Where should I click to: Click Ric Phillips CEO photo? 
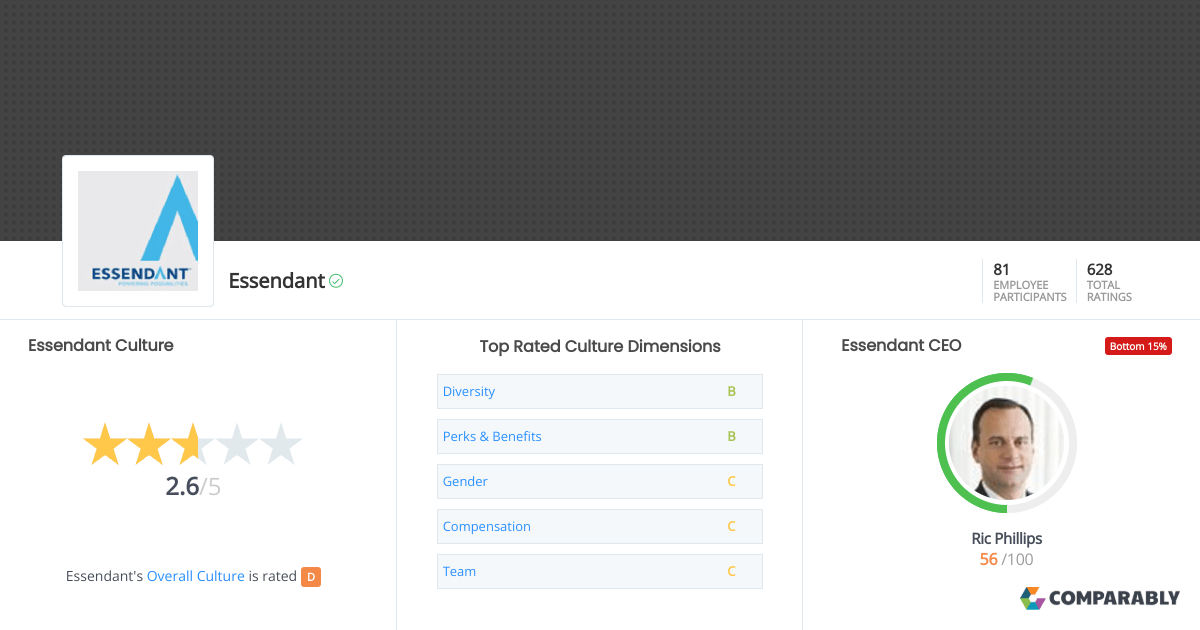point(1007,443)
